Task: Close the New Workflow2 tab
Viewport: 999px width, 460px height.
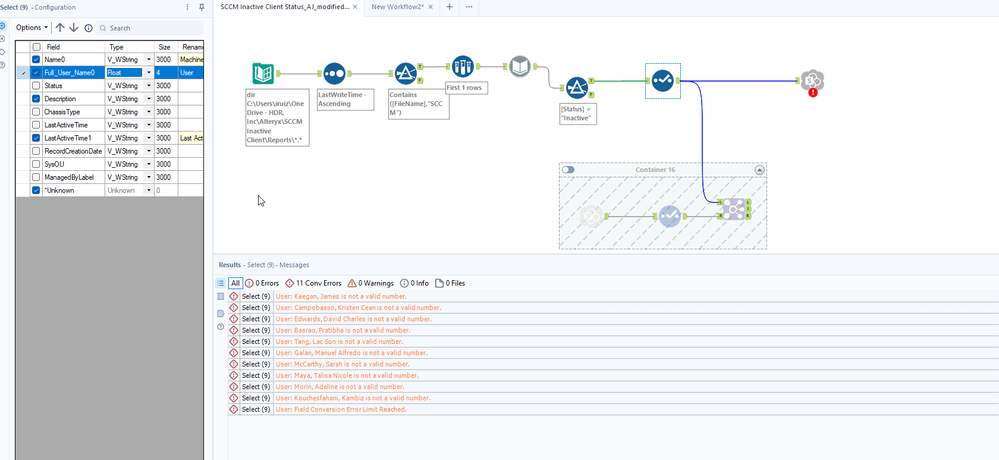Action: tap(431, 6)
